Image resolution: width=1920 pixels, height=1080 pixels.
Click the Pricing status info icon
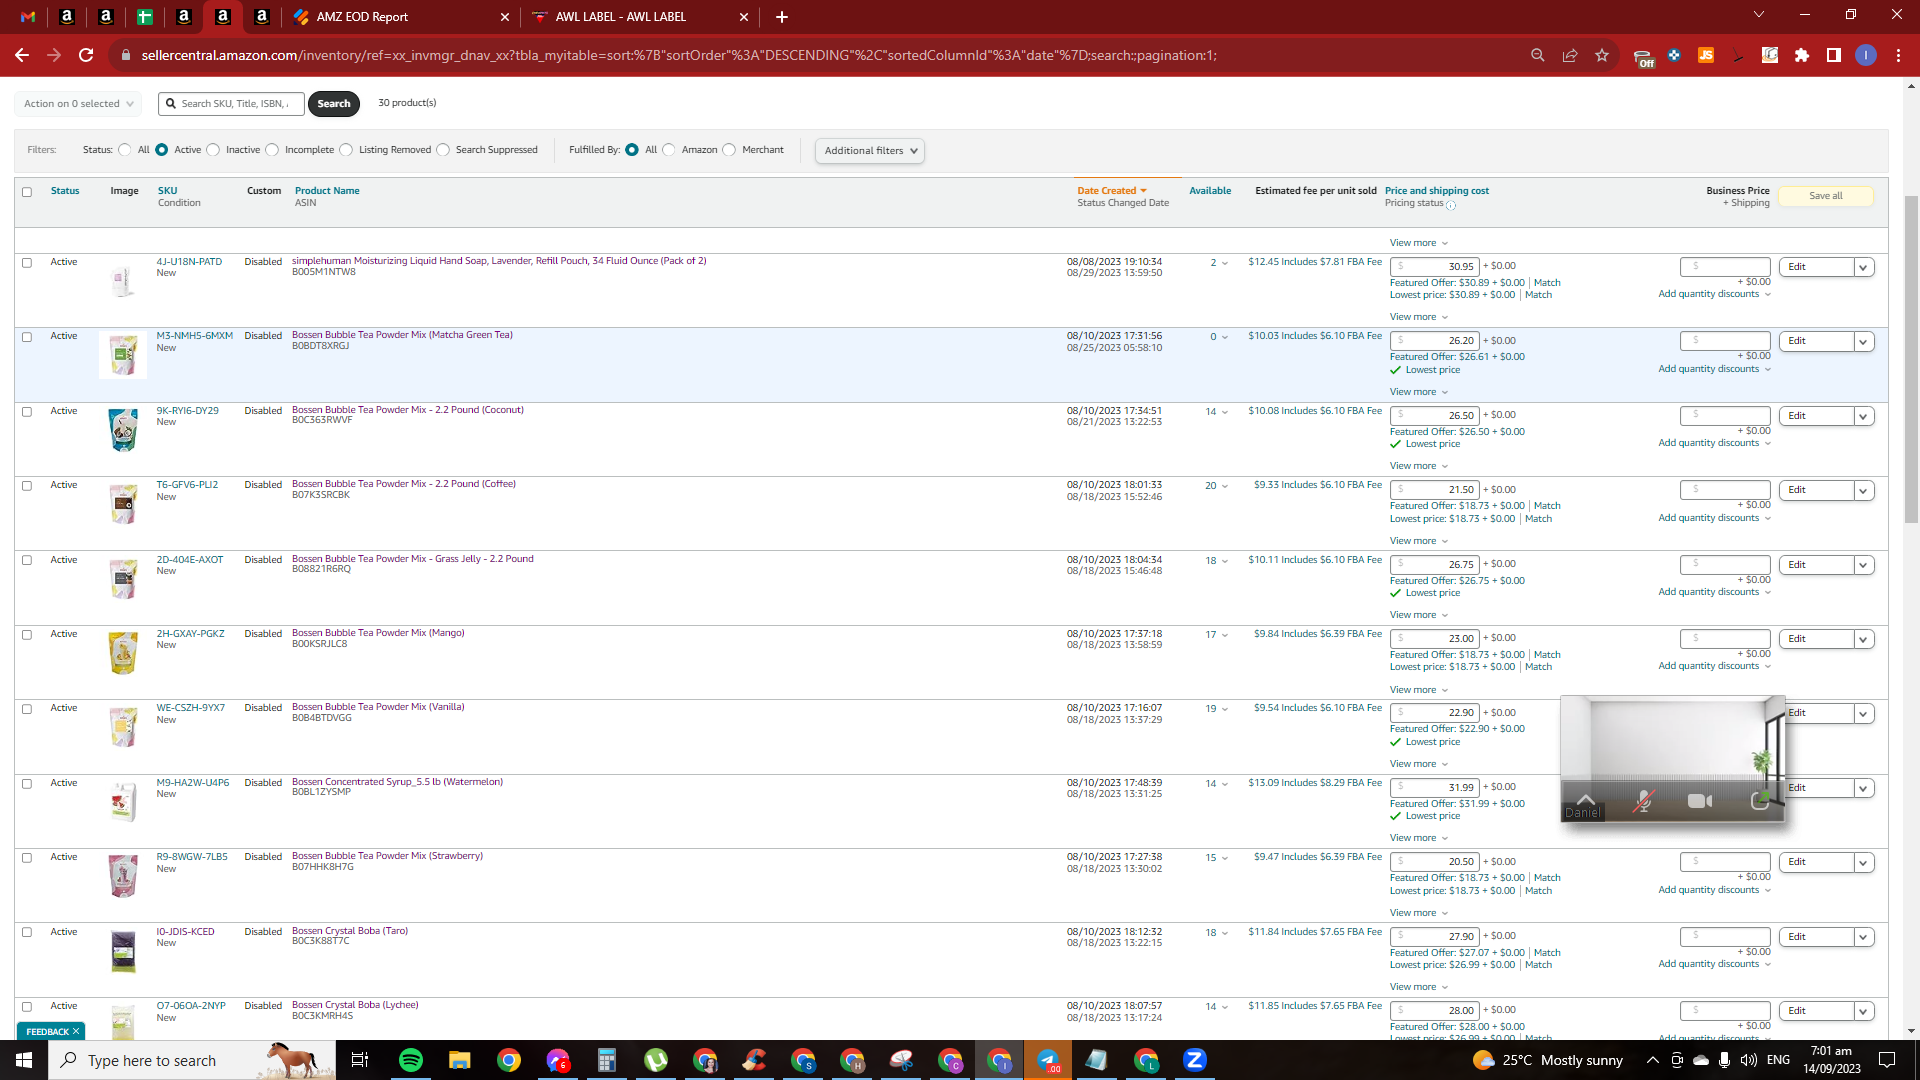(1451, 205)
